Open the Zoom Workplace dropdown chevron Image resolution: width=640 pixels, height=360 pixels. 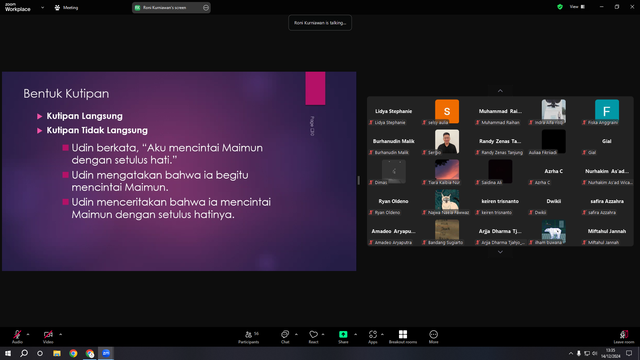coord(42,7)
